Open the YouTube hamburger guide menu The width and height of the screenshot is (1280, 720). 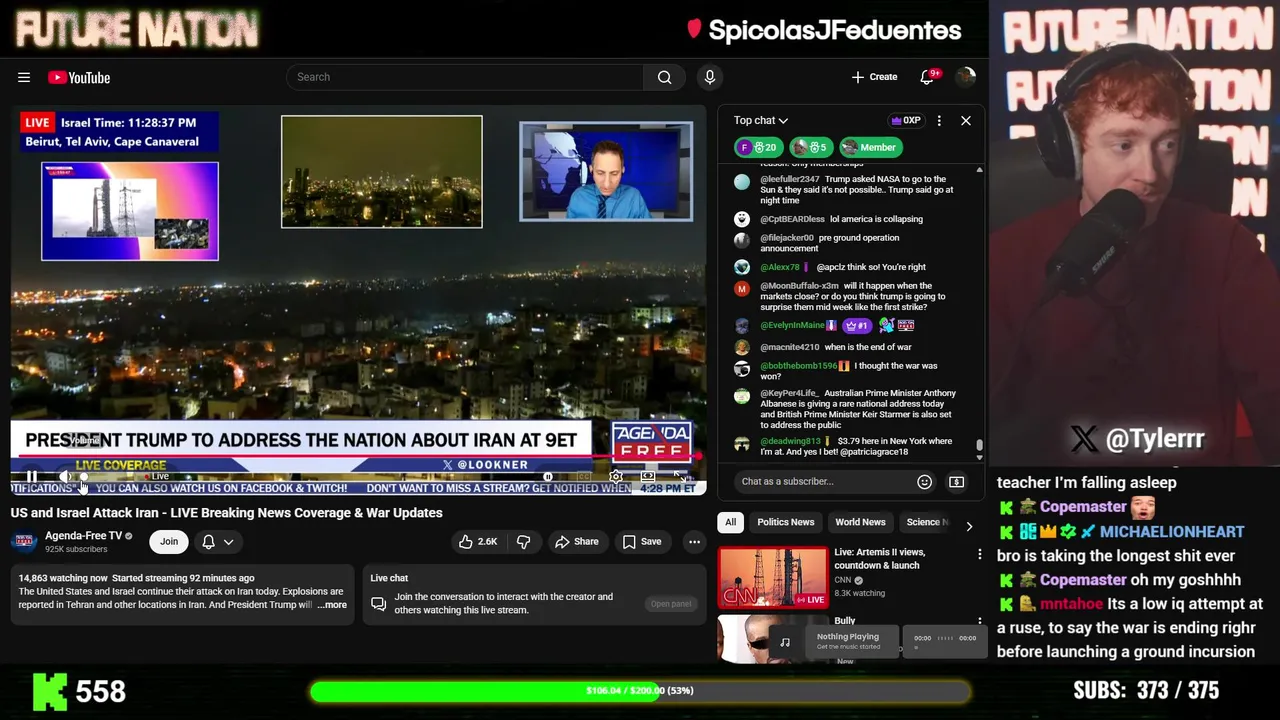[24, 77]
